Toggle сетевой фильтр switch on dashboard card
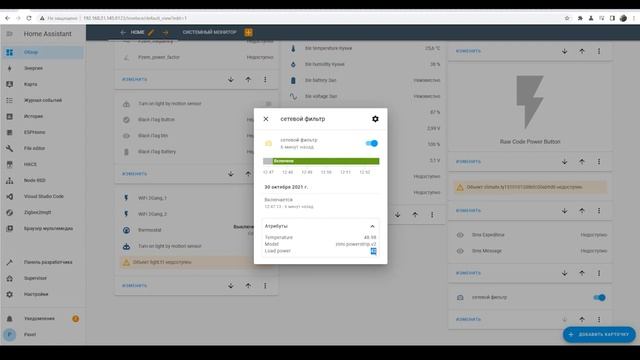 pyautogui.click(x=599, y=298)
